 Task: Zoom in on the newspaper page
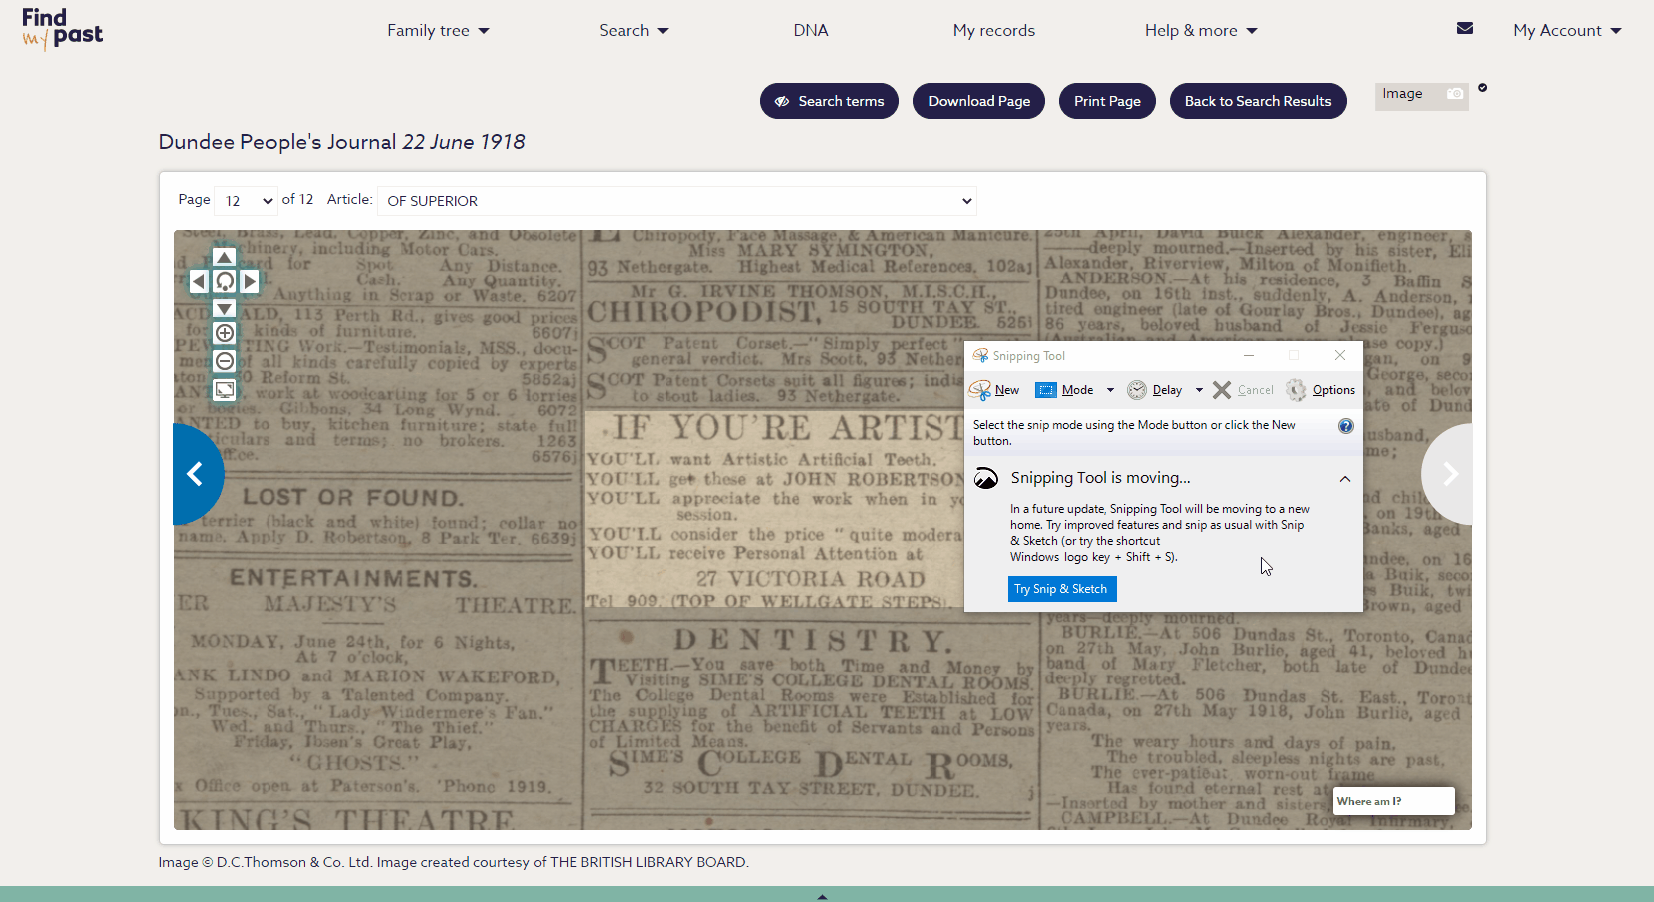(x=225, y=333)
